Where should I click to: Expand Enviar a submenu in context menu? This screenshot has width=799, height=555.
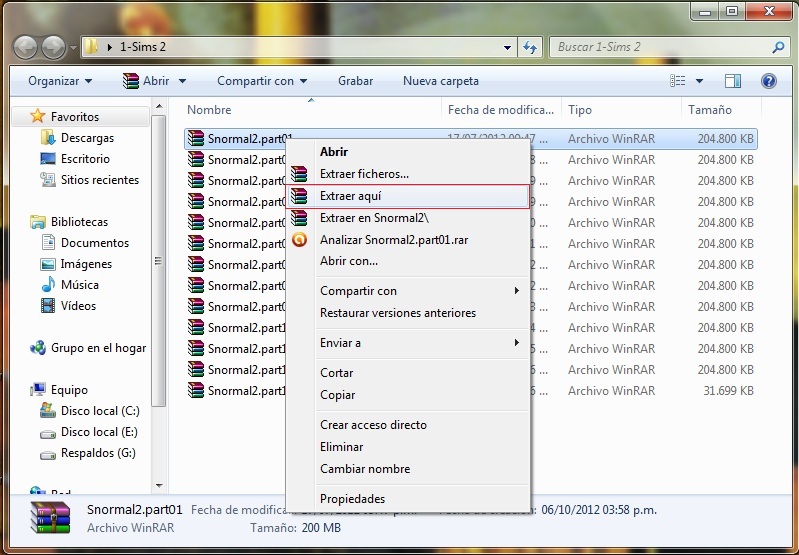[517, 342]
